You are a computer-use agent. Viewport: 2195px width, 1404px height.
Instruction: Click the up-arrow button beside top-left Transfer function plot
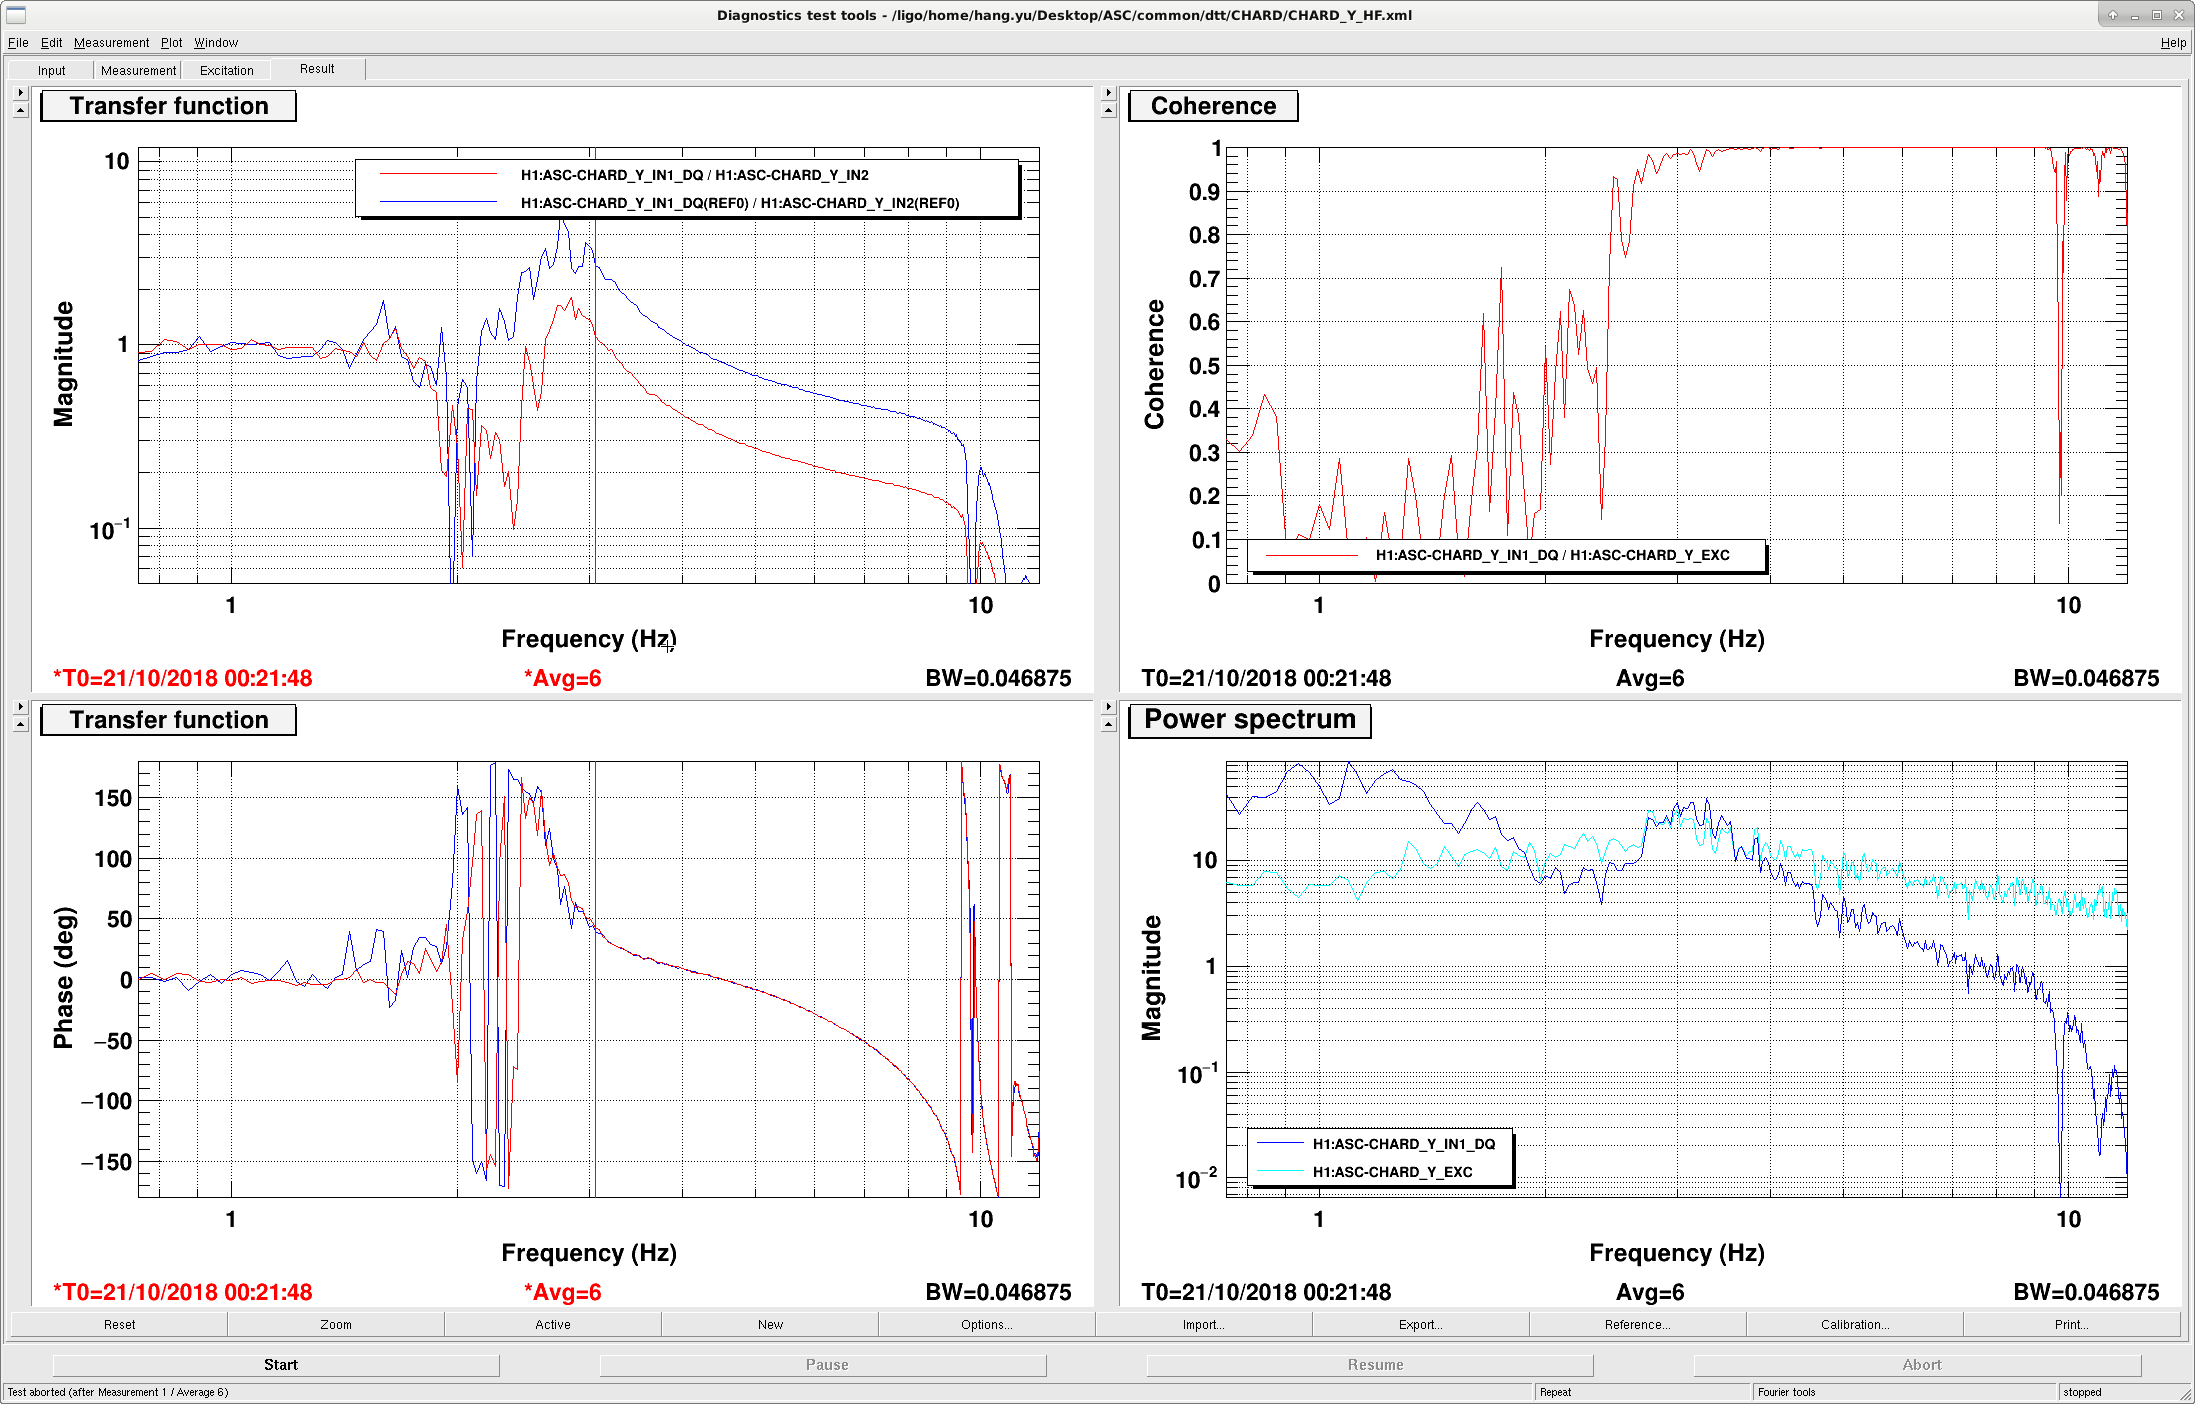click(x=20, y=110)
